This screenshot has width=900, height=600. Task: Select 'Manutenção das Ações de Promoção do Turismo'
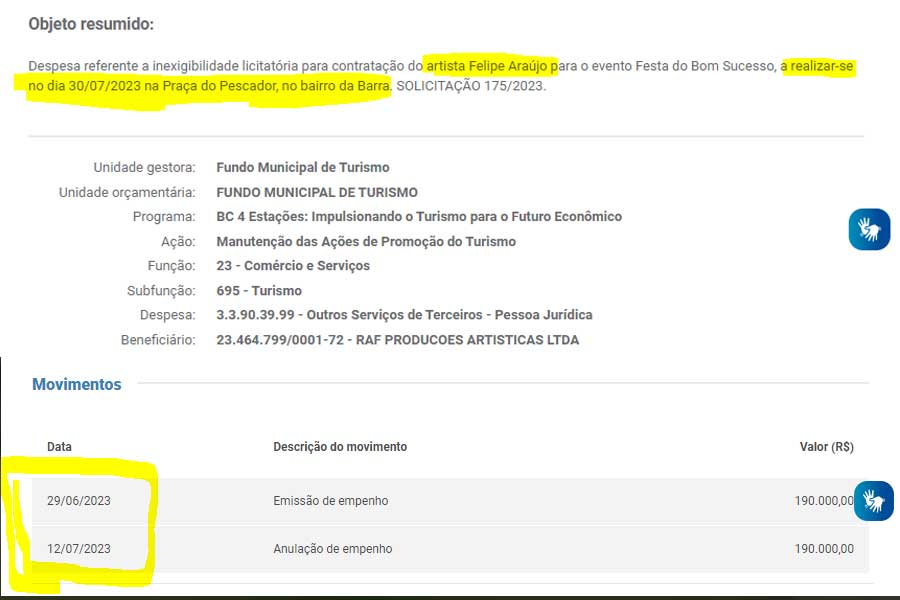tap(366, 242)
